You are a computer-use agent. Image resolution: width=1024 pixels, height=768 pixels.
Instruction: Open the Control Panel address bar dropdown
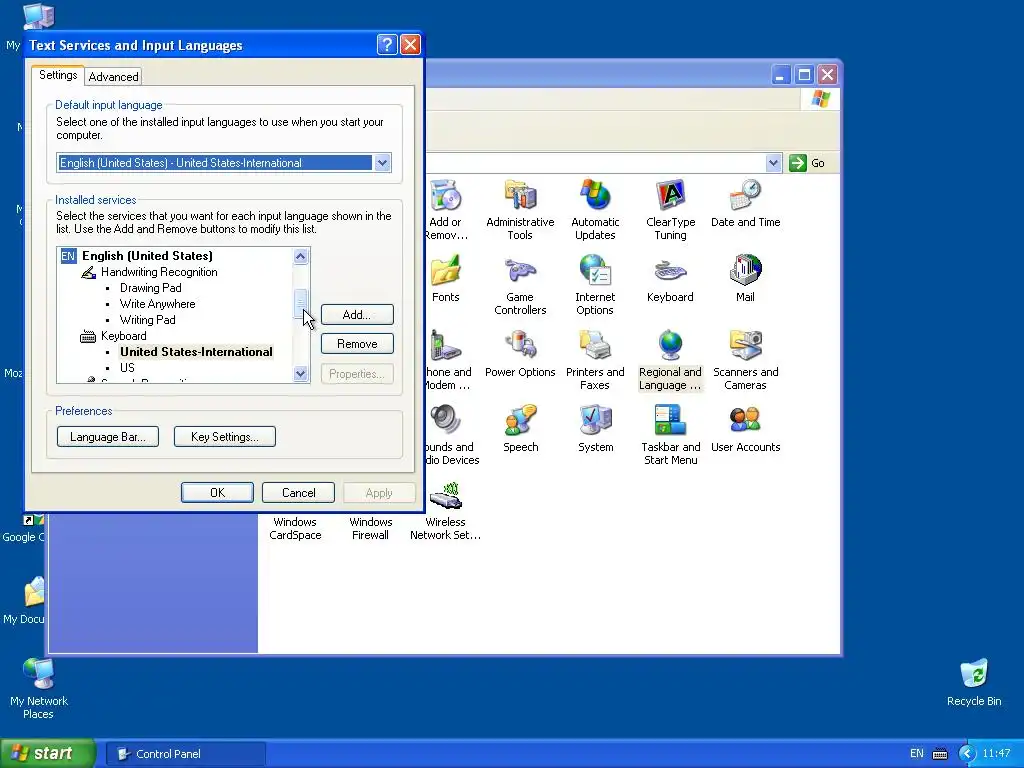point(773,163)
